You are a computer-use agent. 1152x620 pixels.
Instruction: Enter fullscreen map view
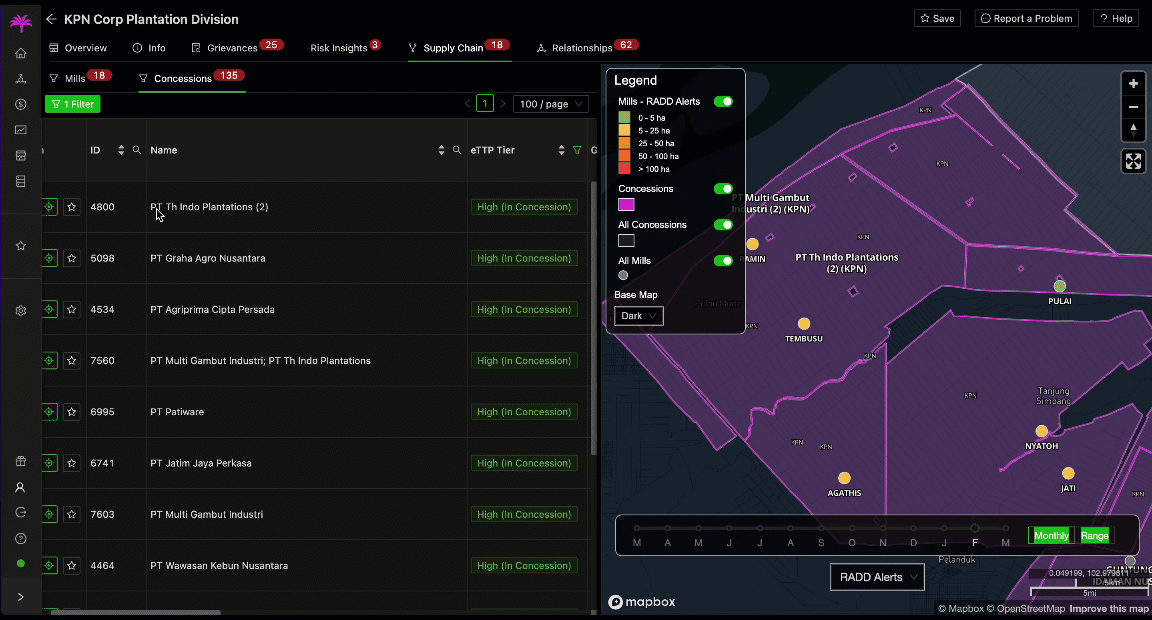click(1133, 161)
